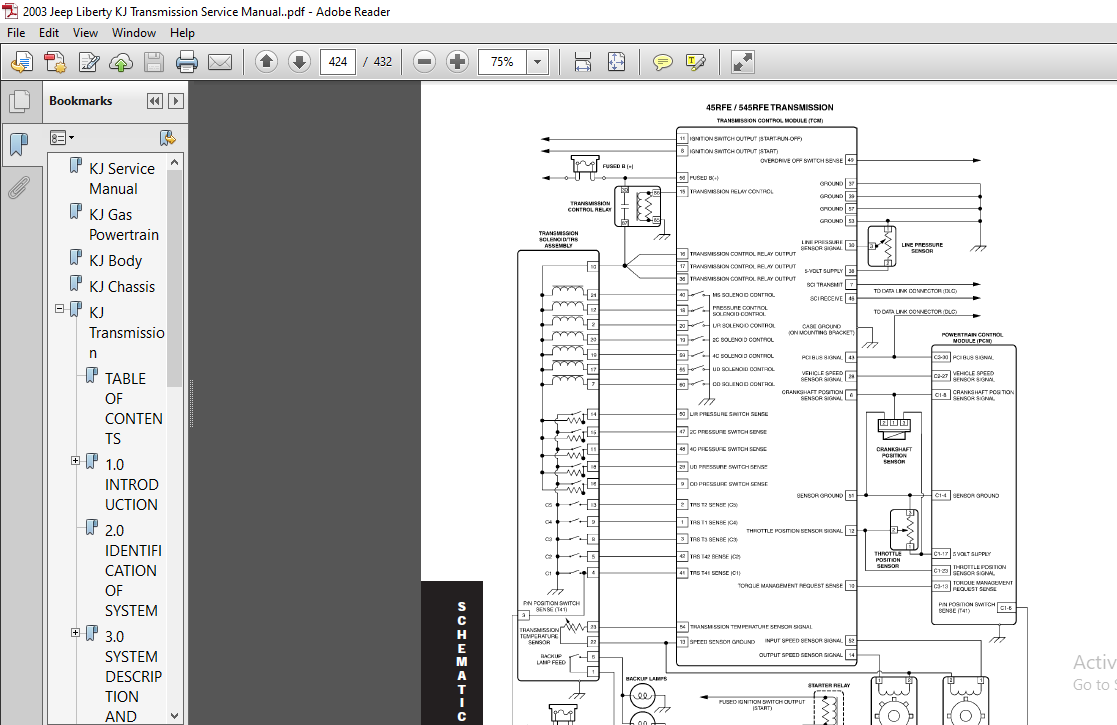Screen dimensions: 1117x725
Task: Open the TABLE OF CONTENTS bookmark
Action: [x=133, y=409]
